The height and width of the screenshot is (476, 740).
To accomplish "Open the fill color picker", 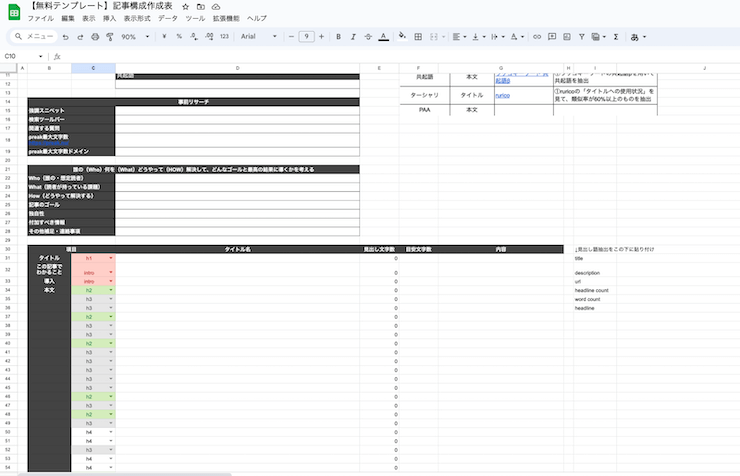I will (x=402, y=36).
